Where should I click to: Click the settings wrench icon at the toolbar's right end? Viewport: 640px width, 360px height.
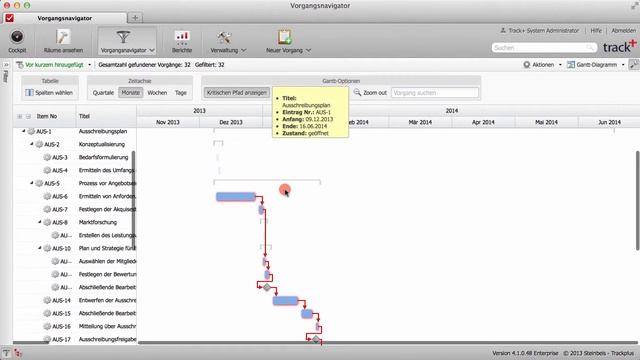[633, 64]
